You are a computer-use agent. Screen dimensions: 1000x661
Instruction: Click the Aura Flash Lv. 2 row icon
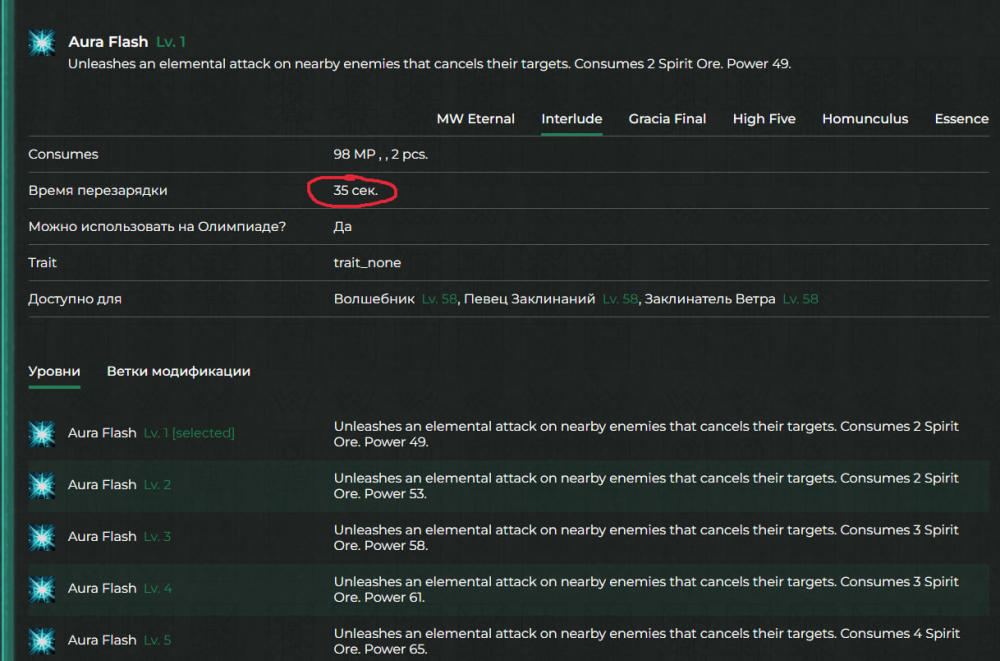(x=41, y=485)
